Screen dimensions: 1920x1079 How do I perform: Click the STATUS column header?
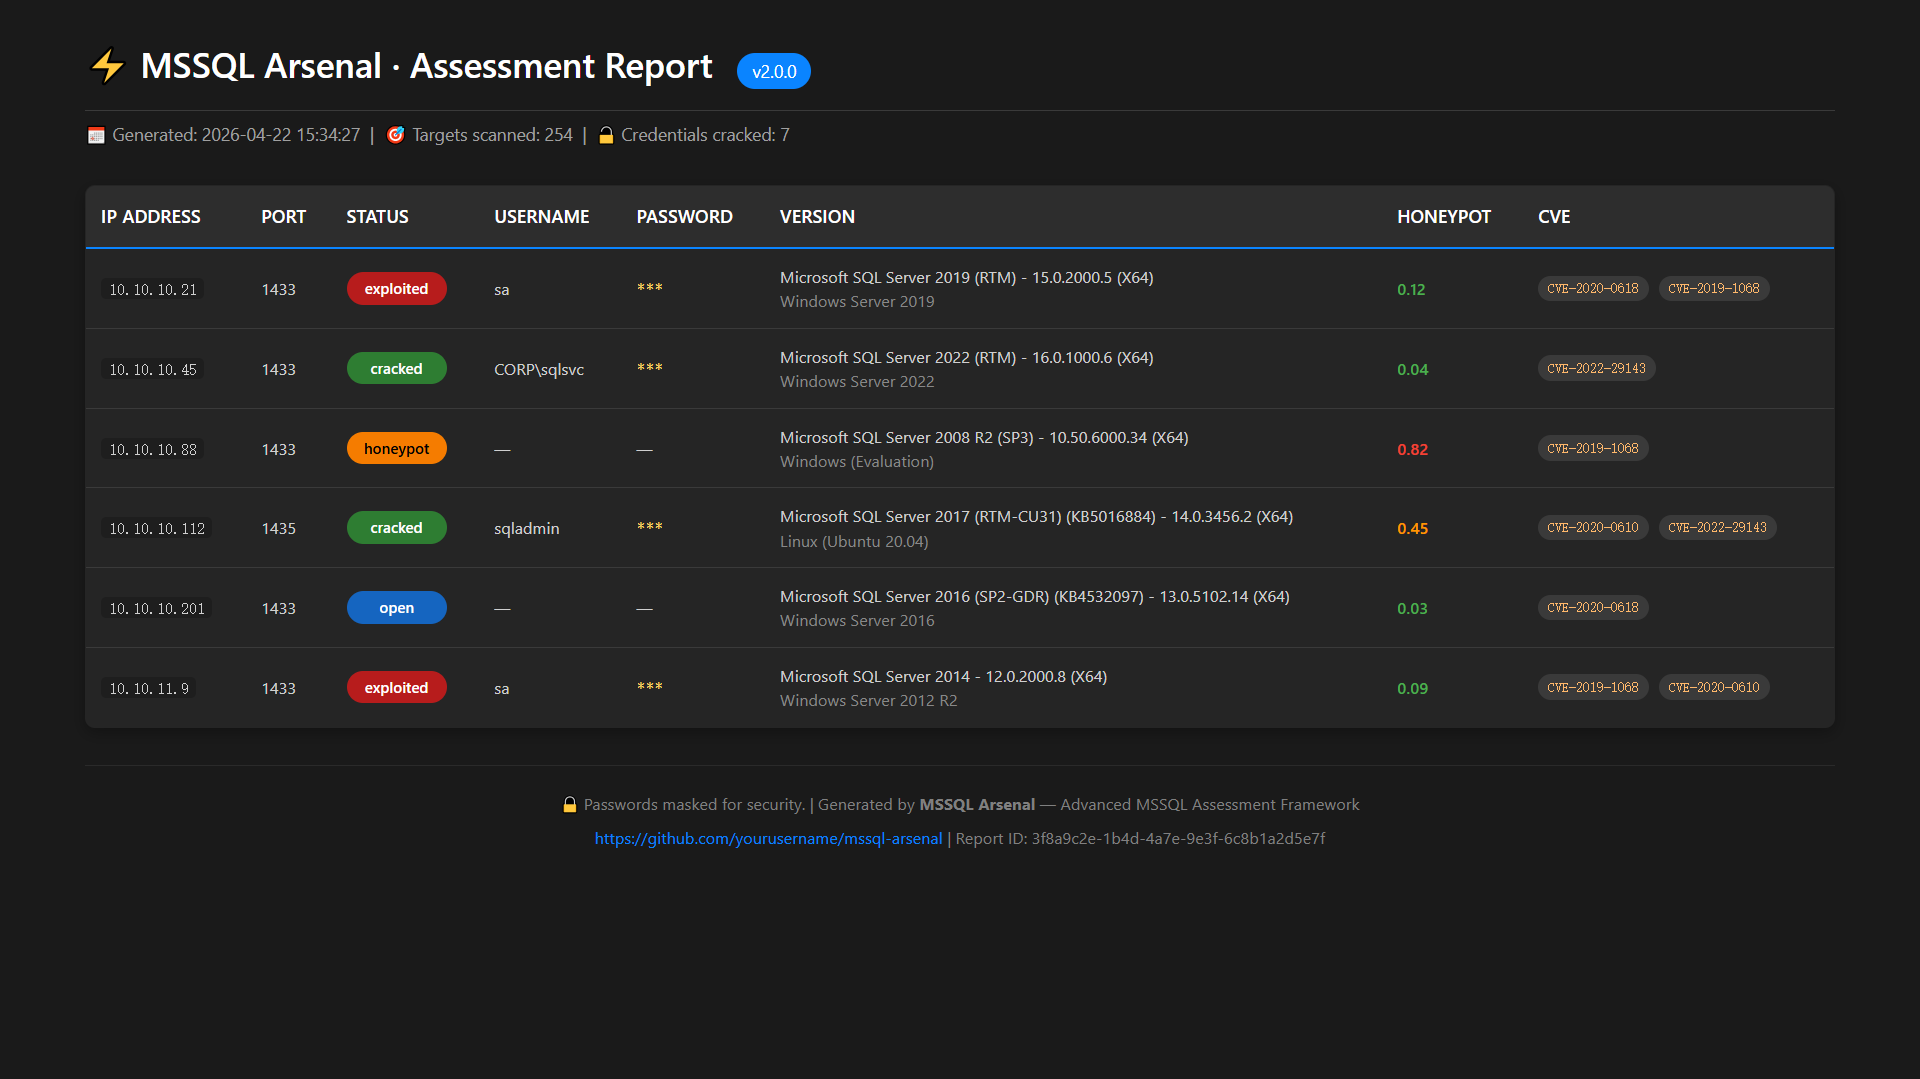coord(377,217)
